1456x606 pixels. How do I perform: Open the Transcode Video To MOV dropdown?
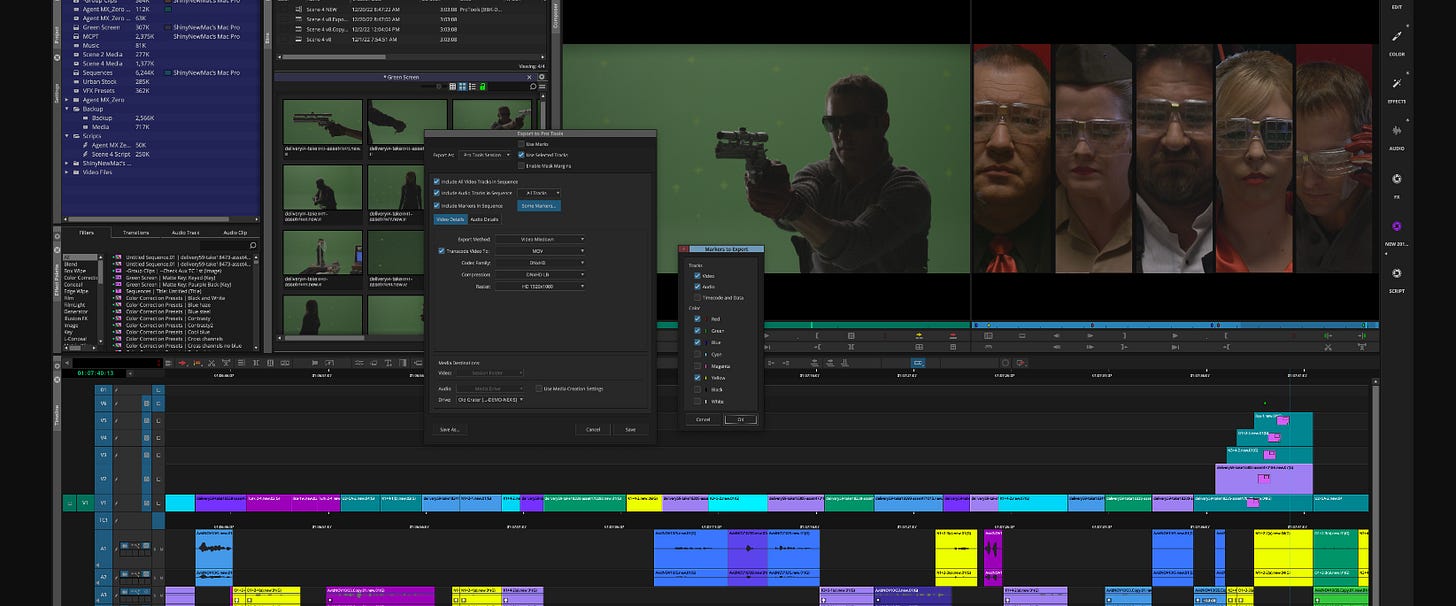(540, 251)
